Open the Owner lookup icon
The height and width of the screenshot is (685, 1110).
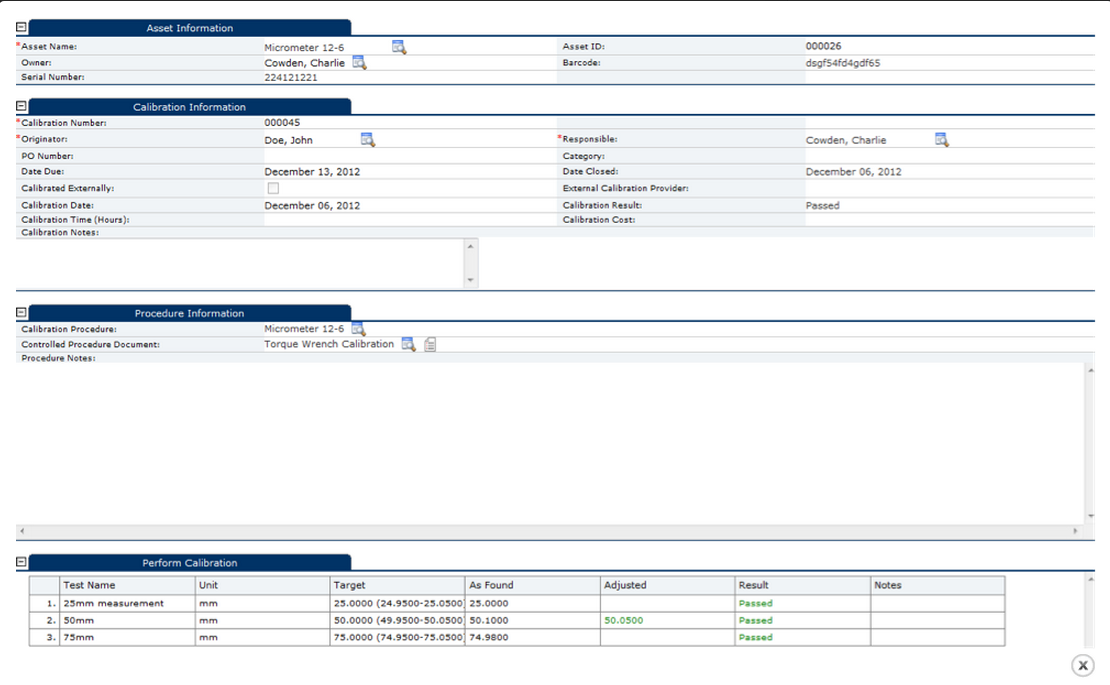pyautogui.click(x=360, y=62)
